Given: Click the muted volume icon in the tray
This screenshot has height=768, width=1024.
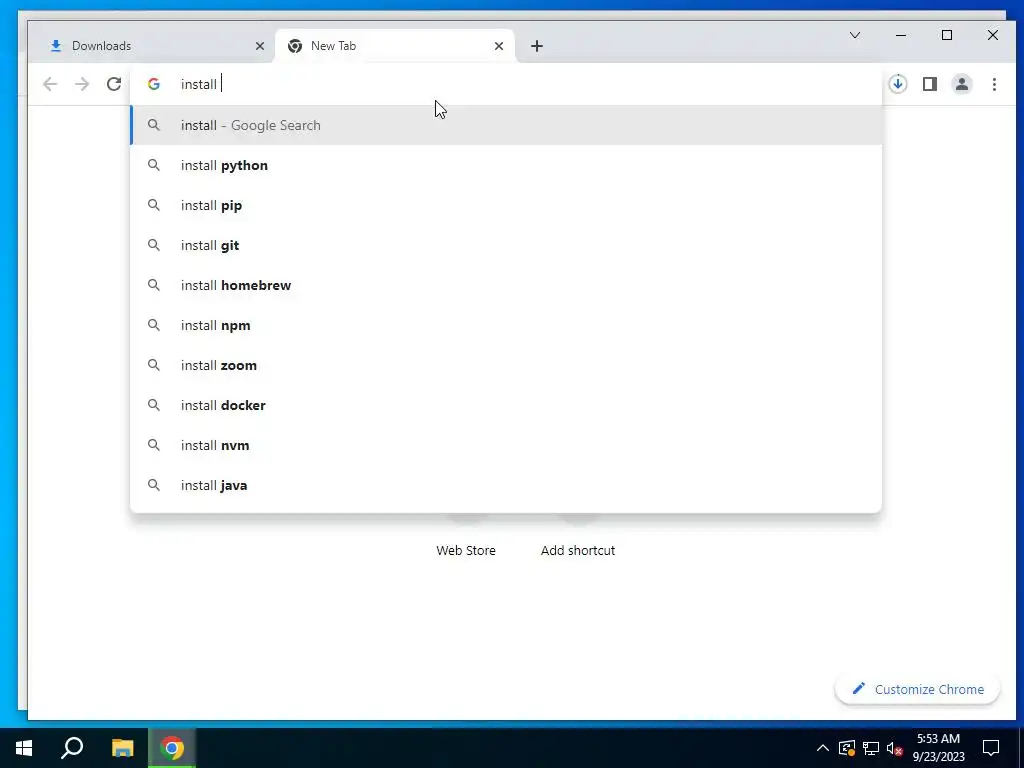Looking at the screenshot, I should (x=894, y=748).
